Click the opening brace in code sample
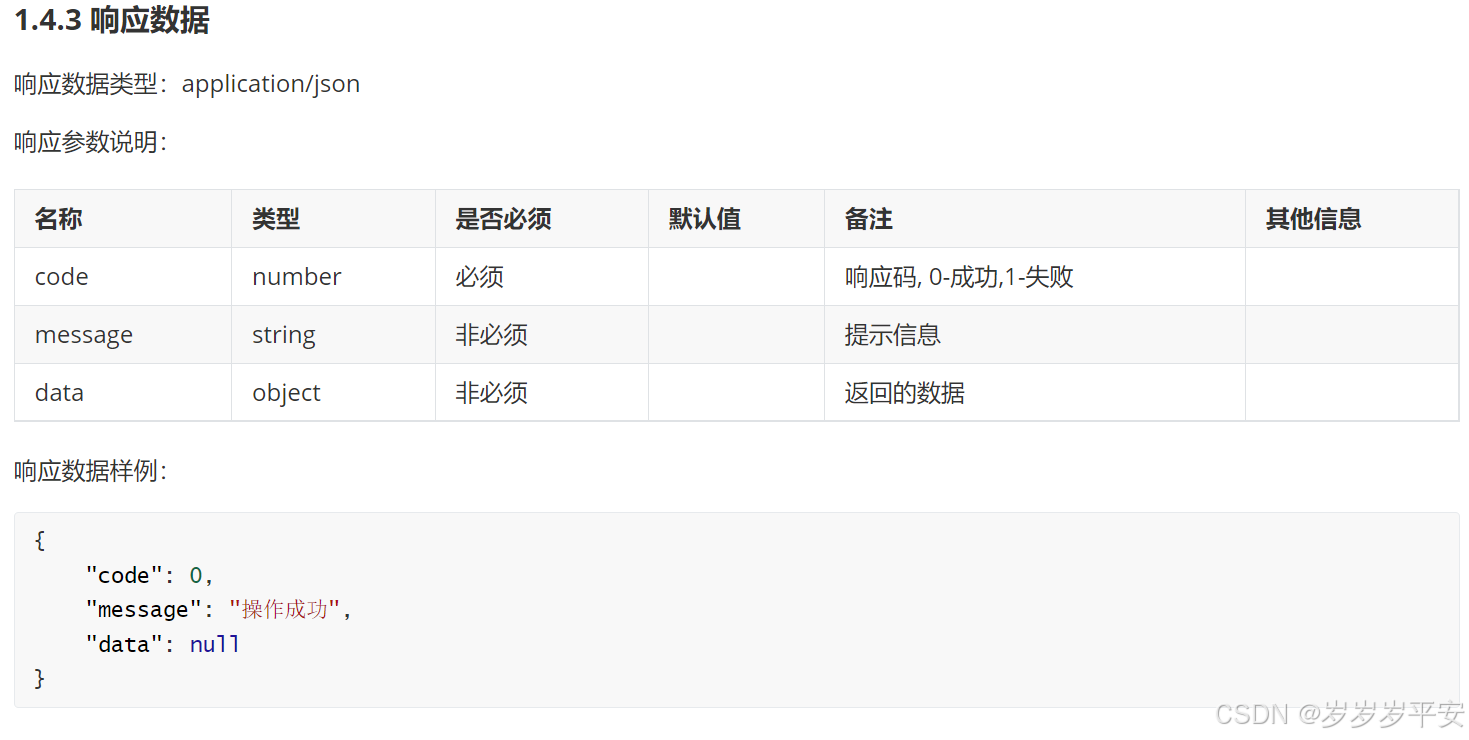Viewport: 1469px width, 740px height. pos(40,541)
